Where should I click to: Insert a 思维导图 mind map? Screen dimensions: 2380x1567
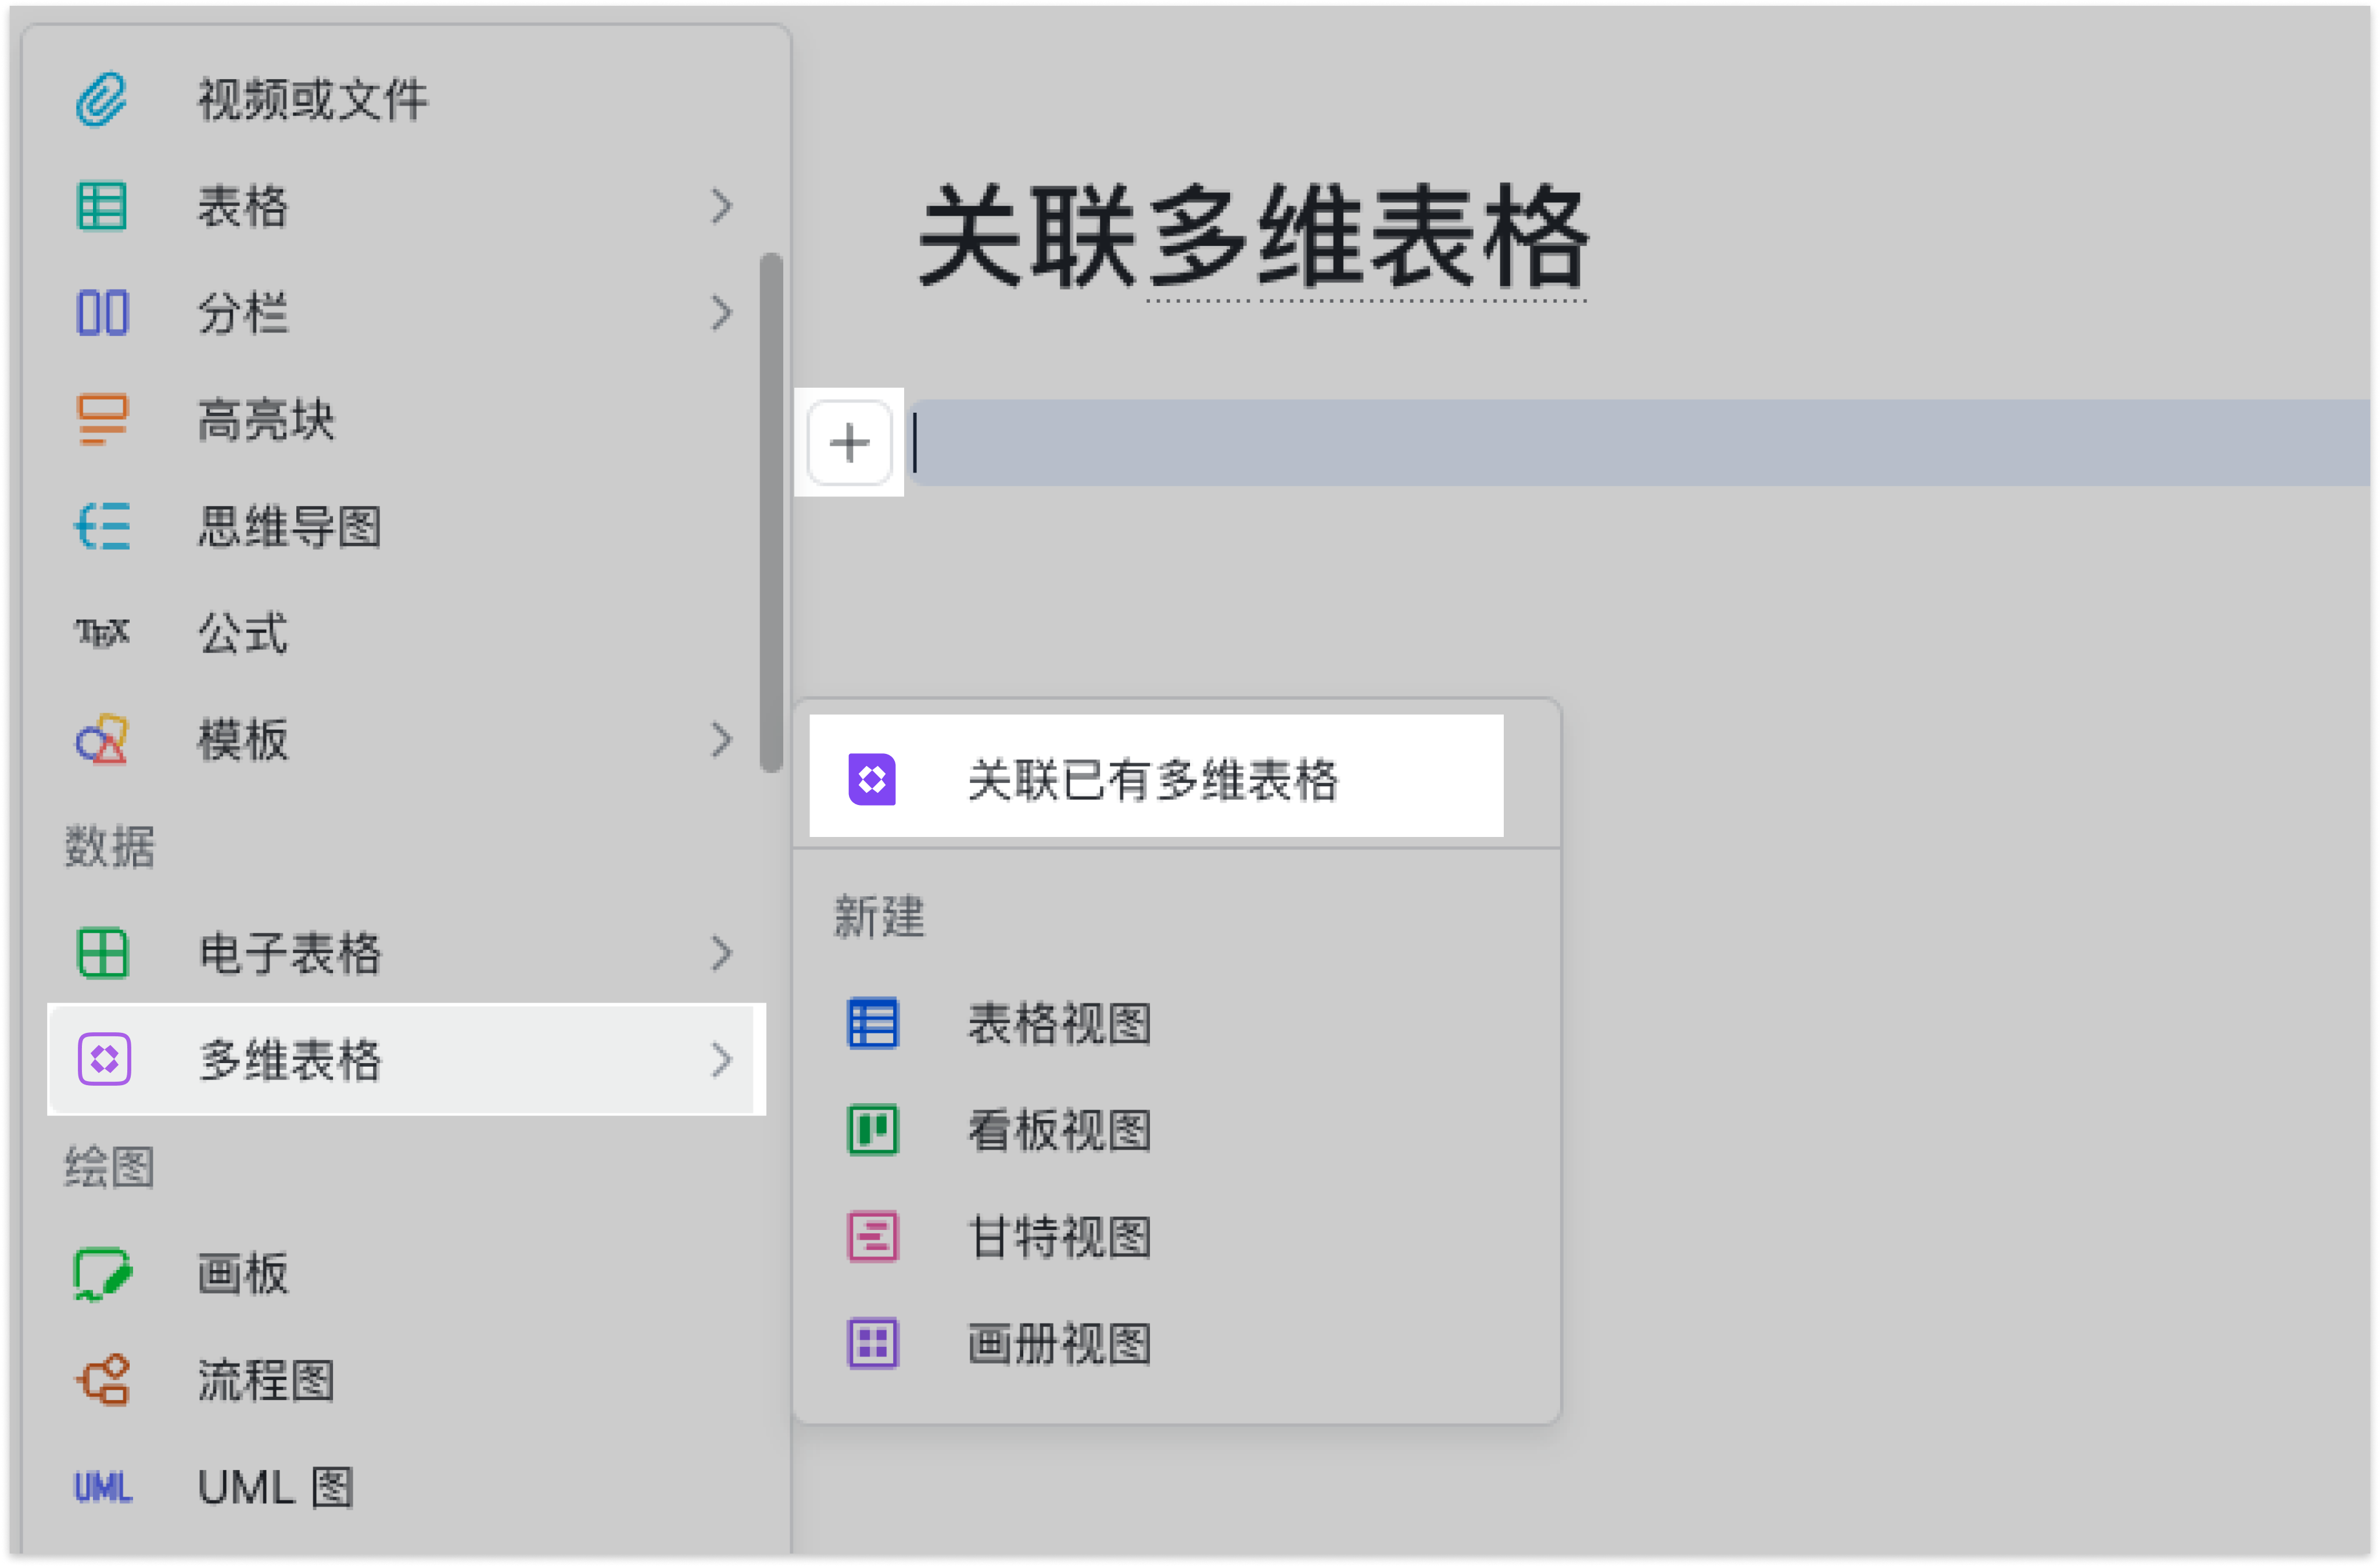(x=290, y=527)
